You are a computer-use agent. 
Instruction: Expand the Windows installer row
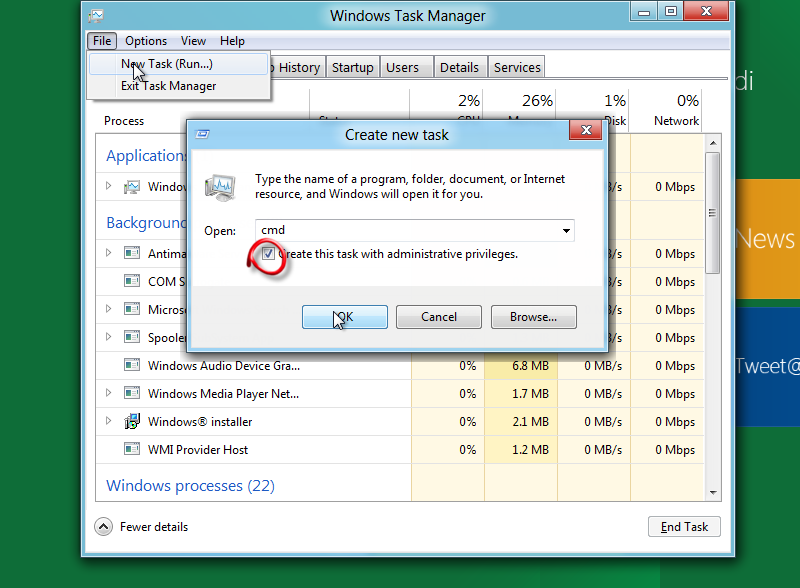pos(108,421)
